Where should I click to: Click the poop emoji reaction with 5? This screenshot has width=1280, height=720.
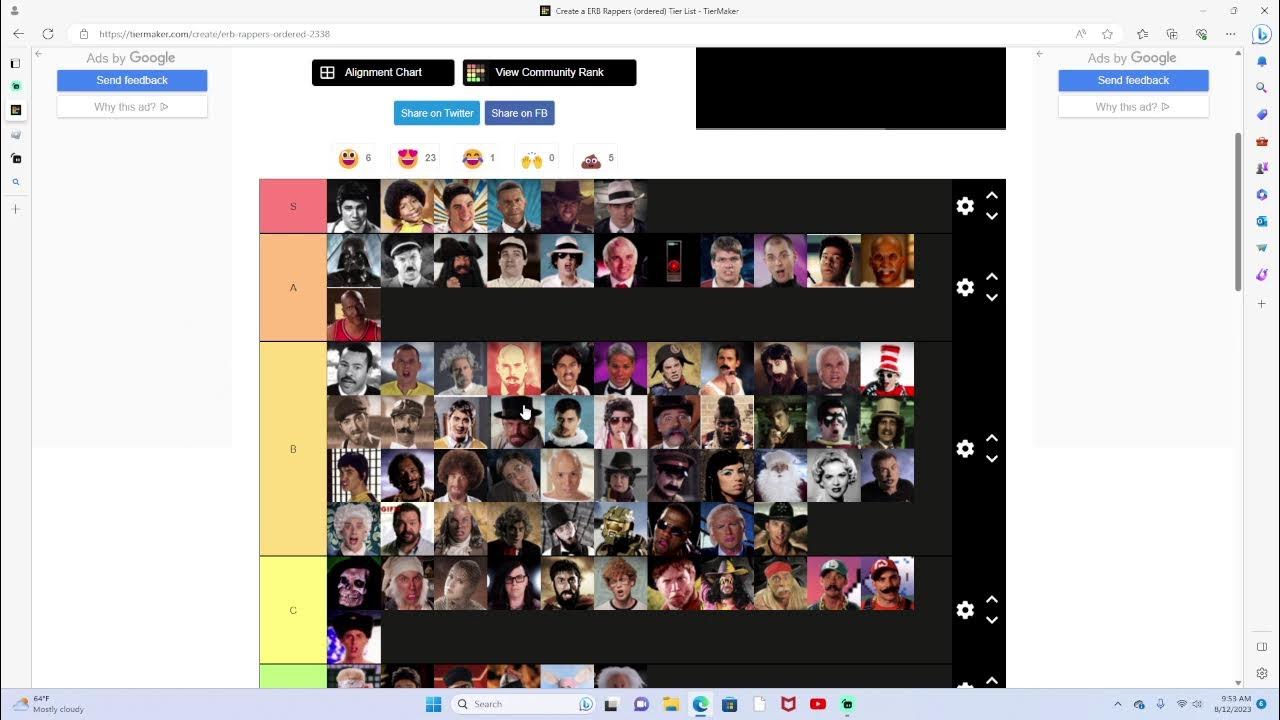(591, 158)
